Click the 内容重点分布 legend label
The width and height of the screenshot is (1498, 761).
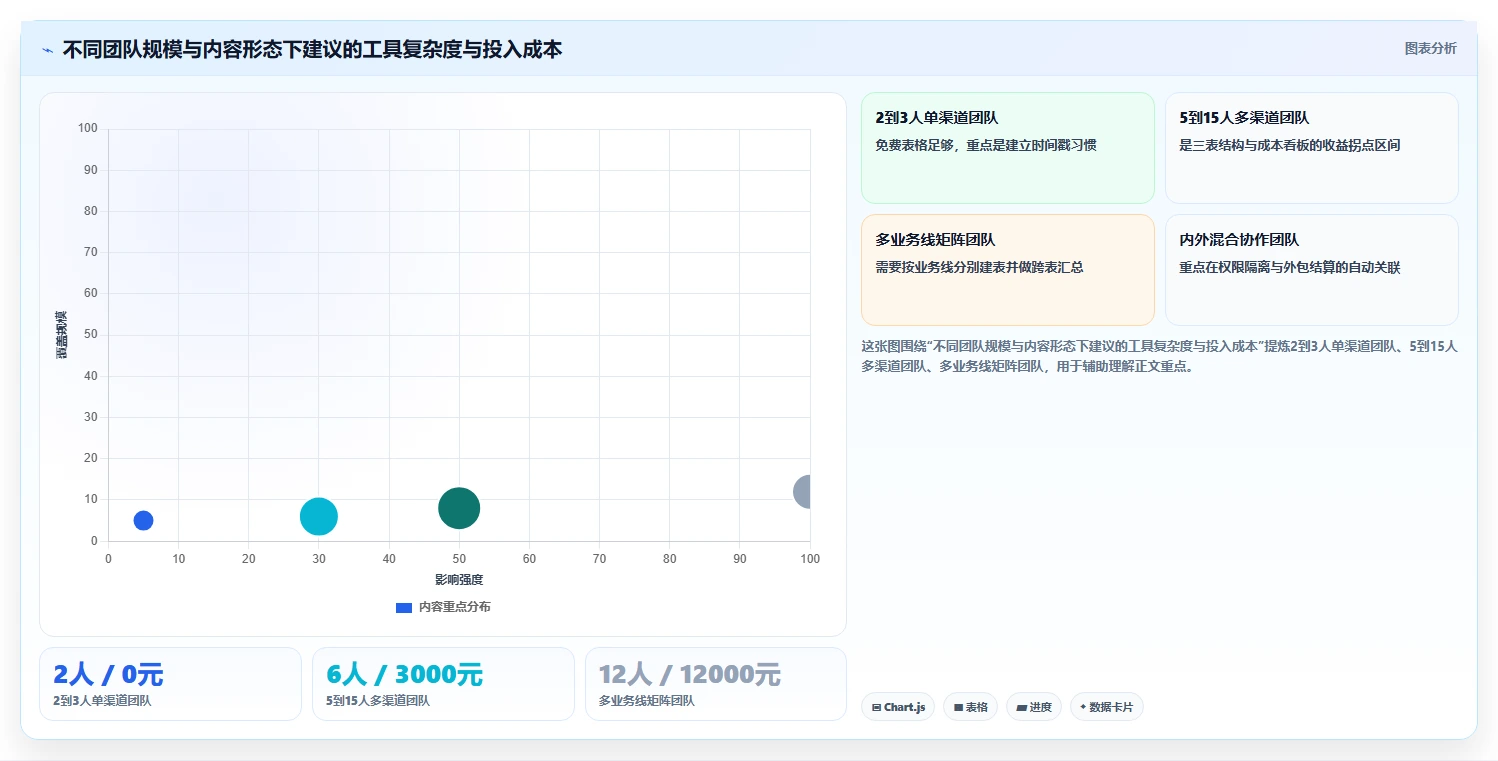[454, 607]
